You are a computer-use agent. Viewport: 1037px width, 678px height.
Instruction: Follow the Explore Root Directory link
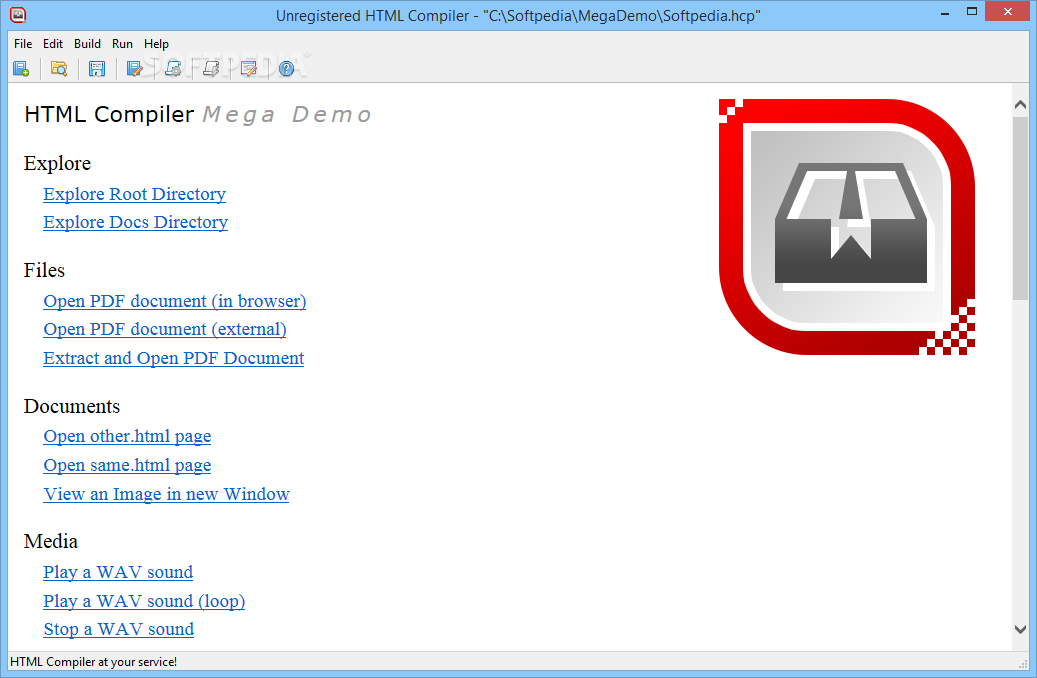tap(134, 194)
